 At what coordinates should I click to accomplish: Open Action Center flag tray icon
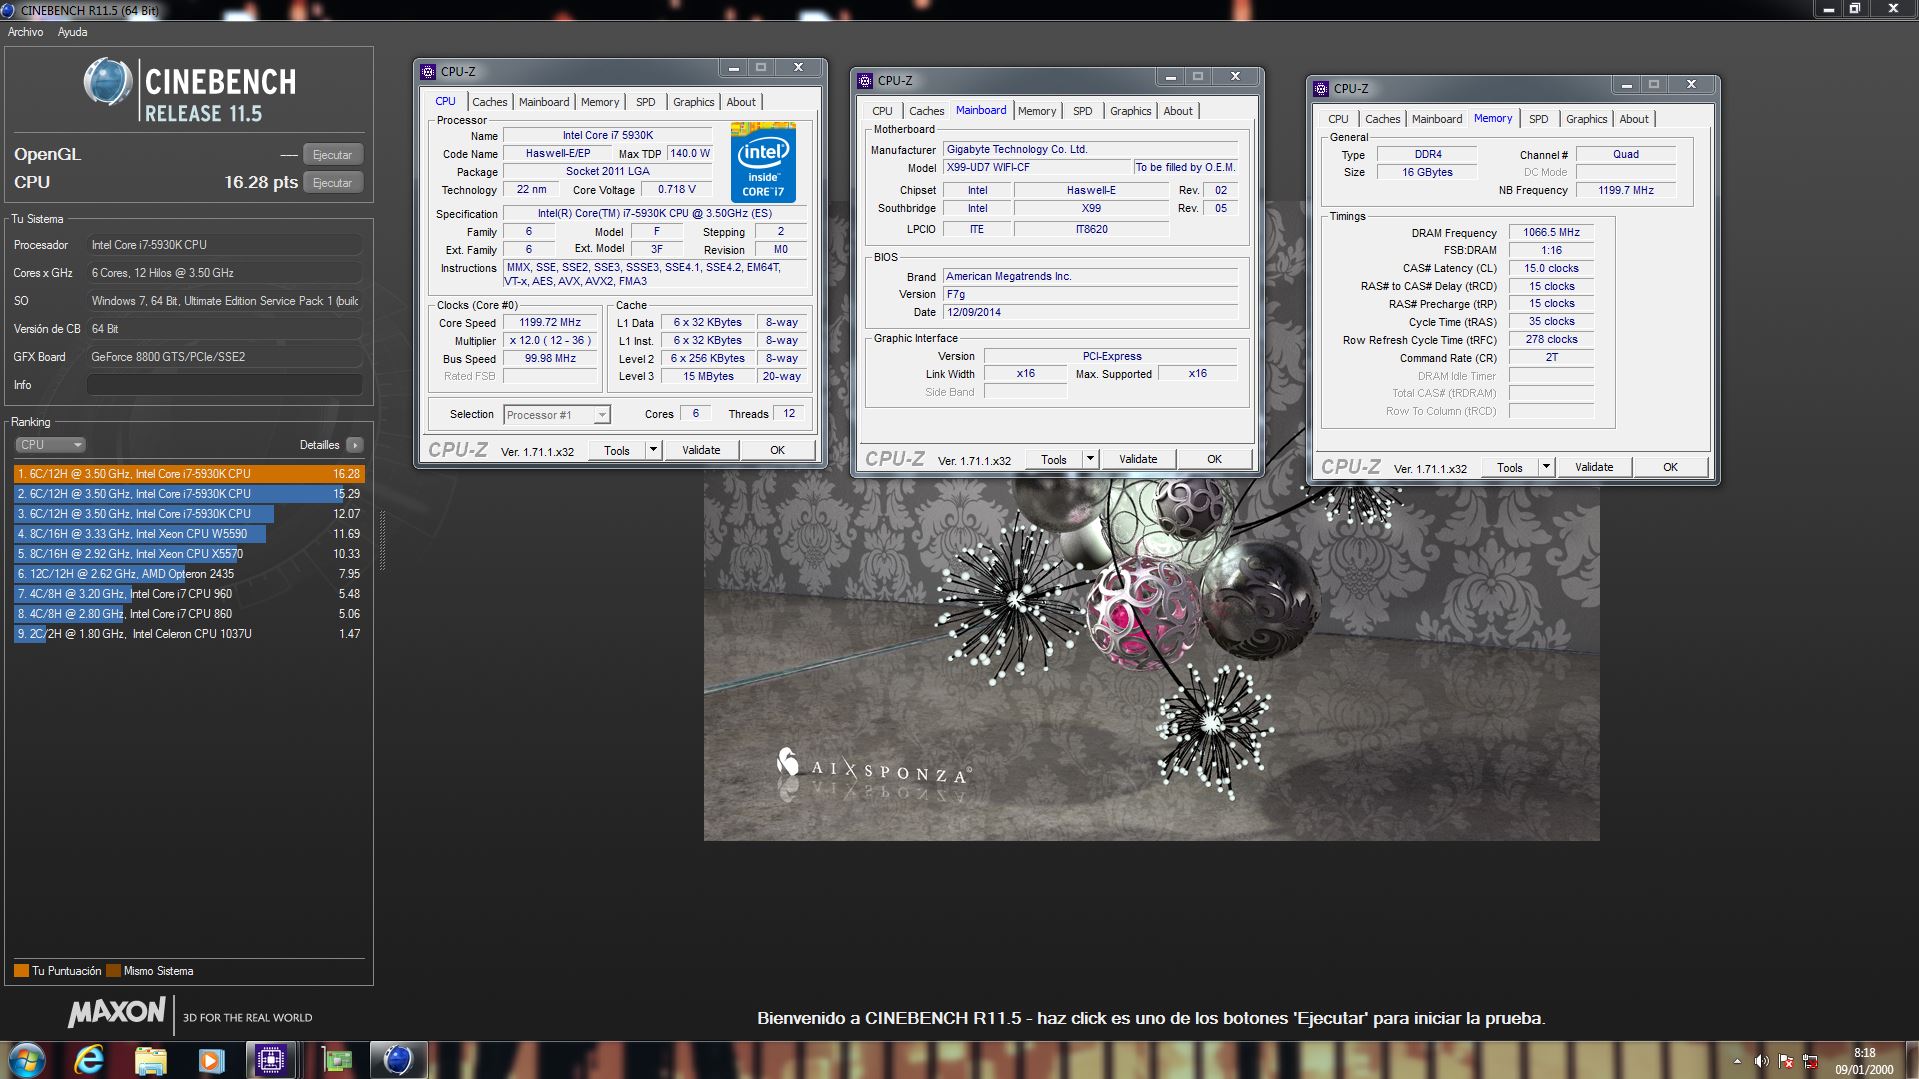click(1786, 1061)
